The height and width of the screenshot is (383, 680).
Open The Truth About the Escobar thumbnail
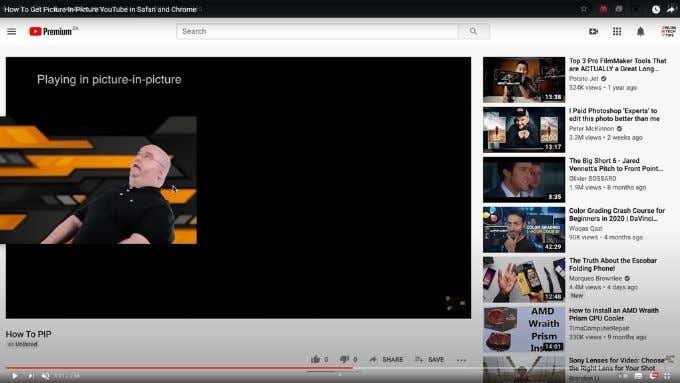tap(524, 279)
